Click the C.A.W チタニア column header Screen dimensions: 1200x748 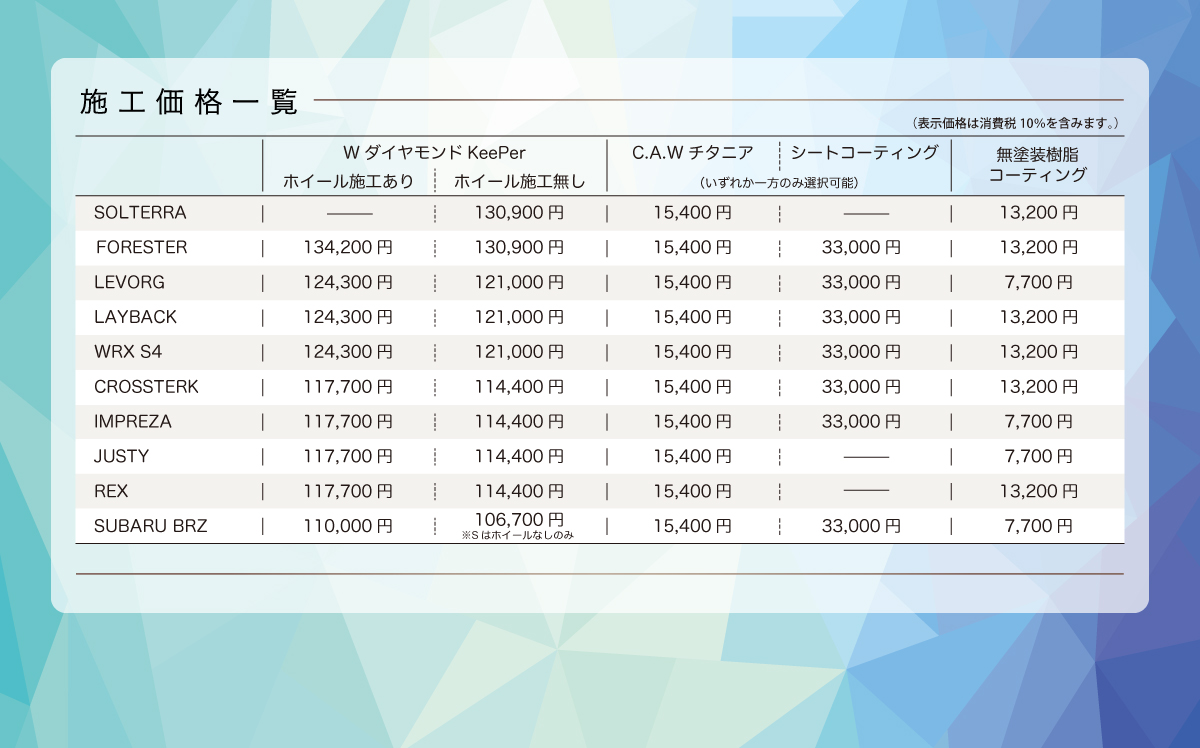point(692,153)
